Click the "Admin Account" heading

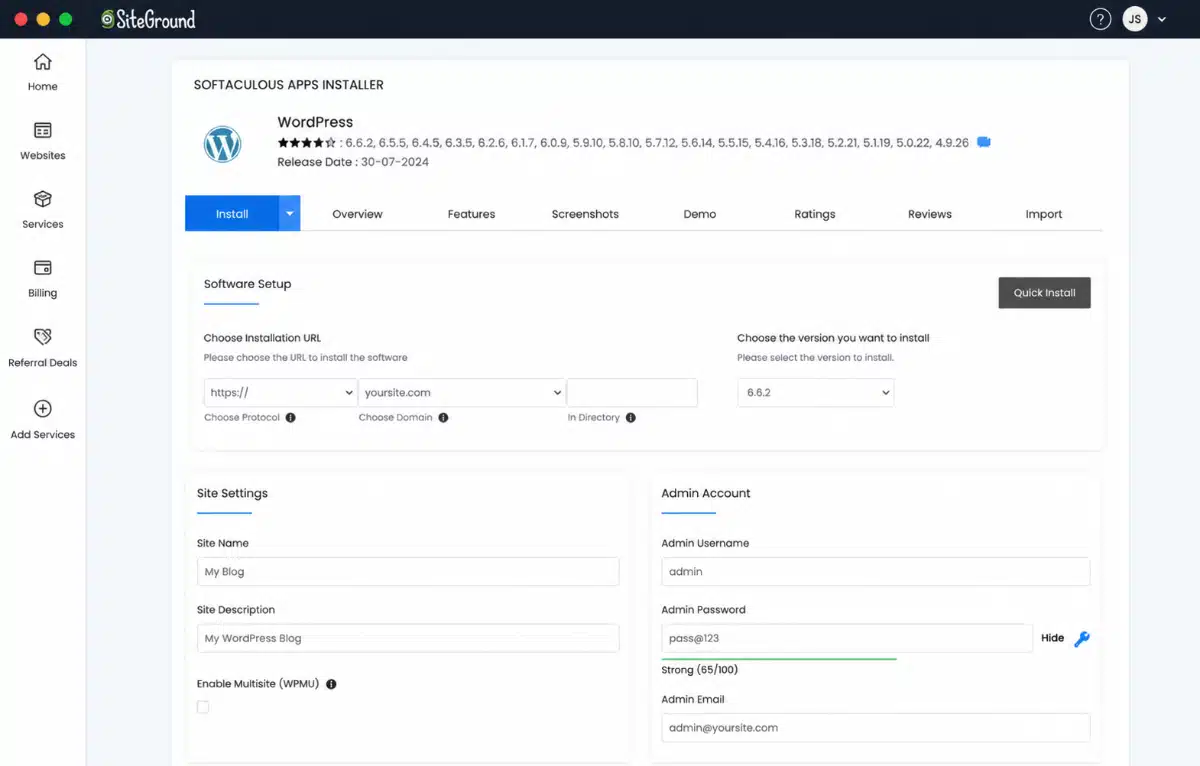click(x=706, y=493)
